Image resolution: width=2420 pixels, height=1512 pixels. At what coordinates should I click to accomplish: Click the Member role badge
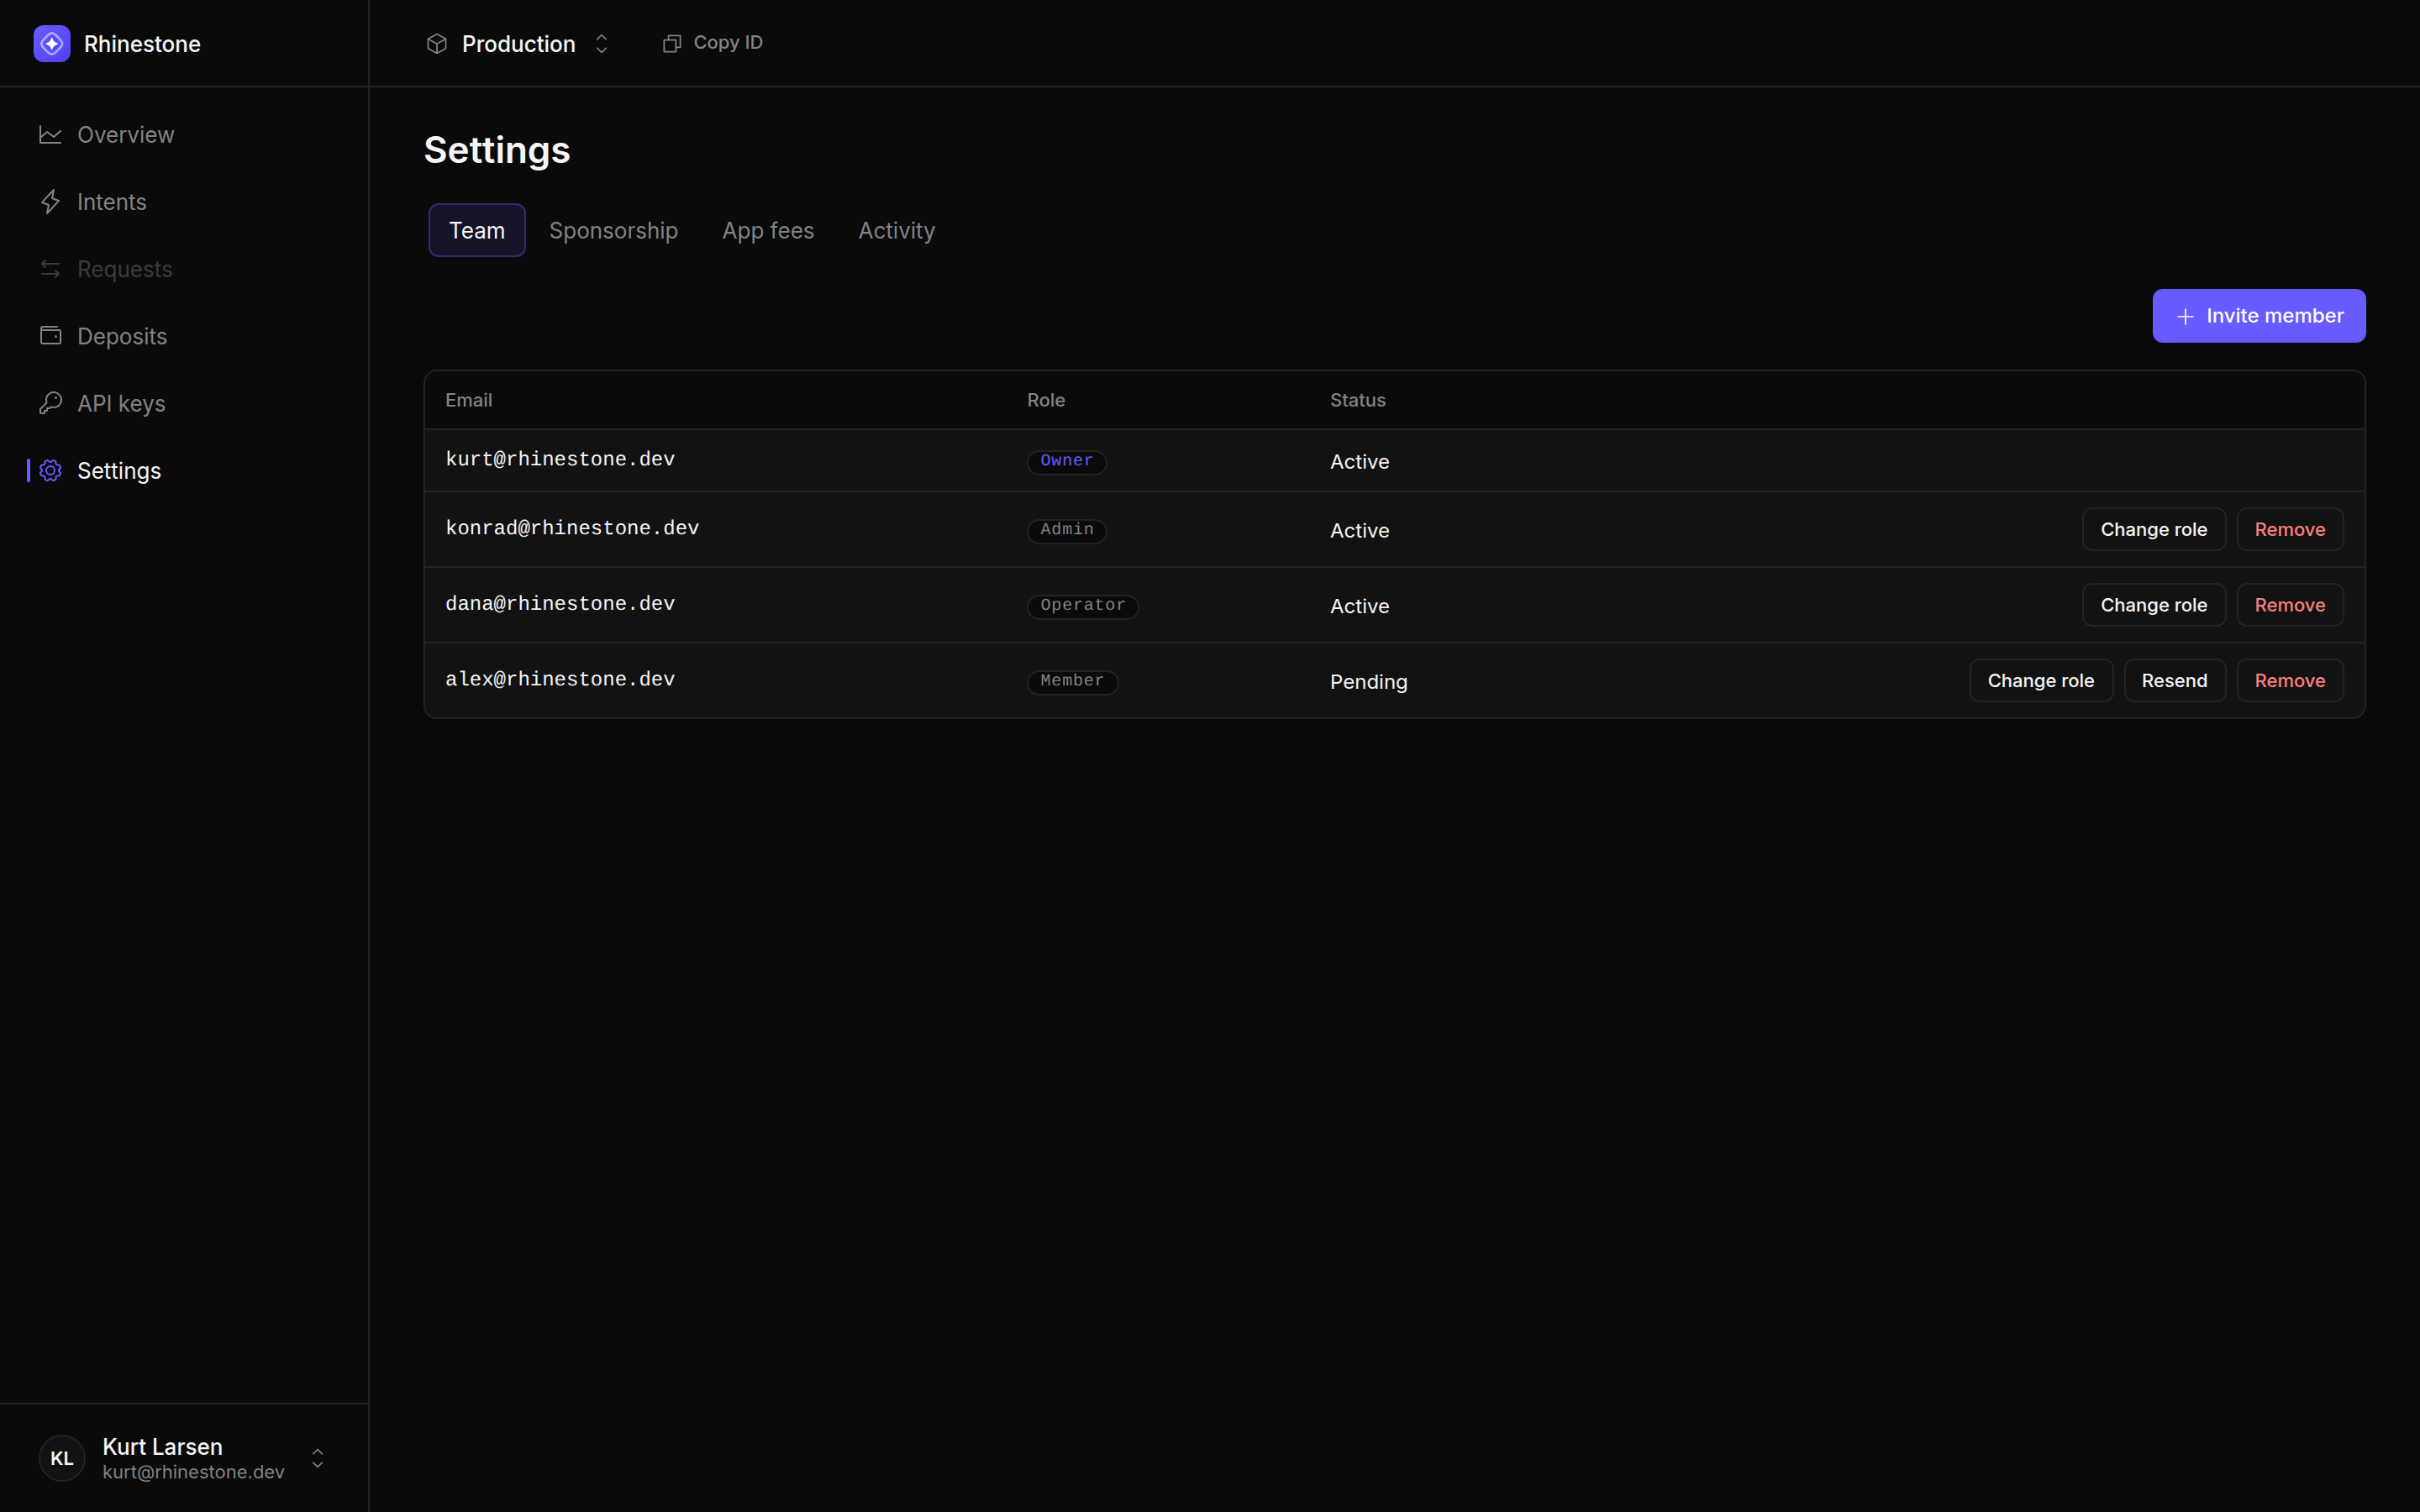tap(1072, 681)
